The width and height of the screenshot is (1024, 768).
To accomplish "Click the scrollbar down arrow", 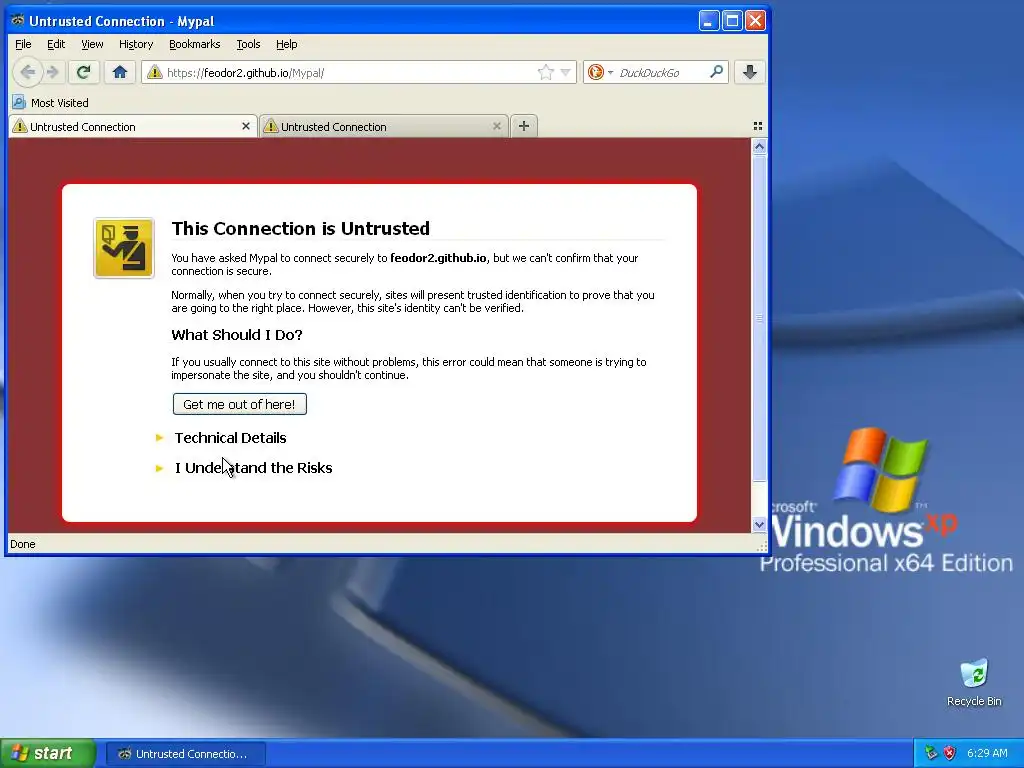I will [759, 524].
